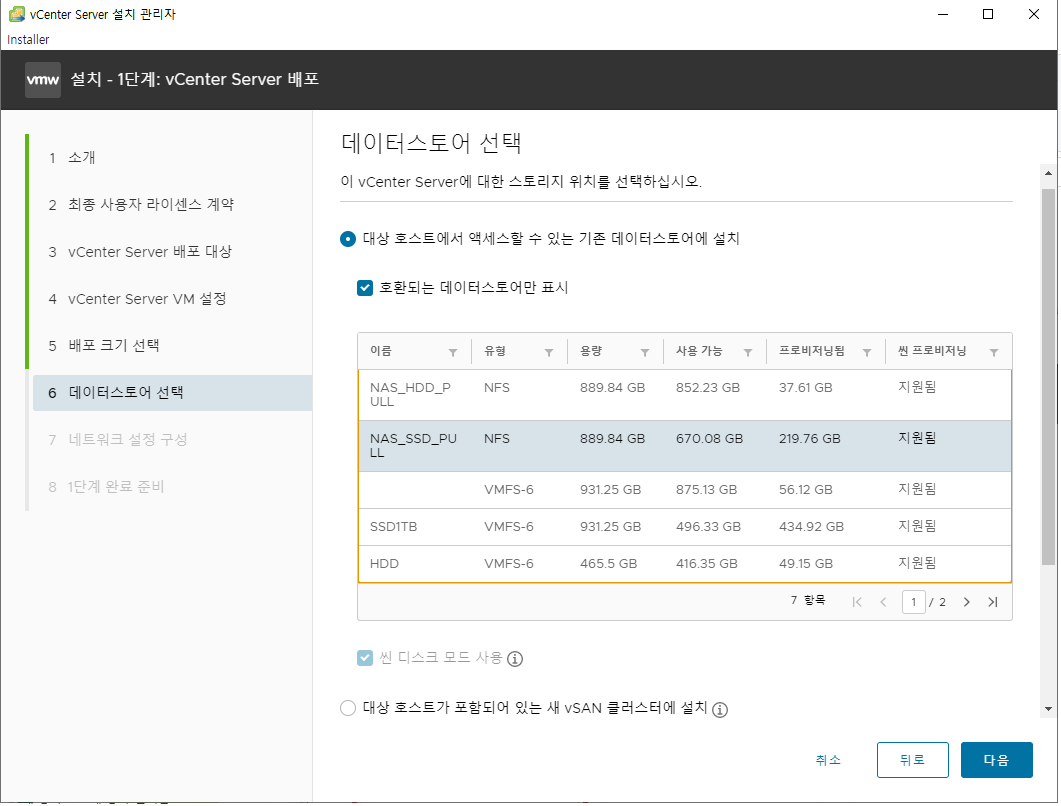Click the 이름 column header

pyautogui.click(x=381, y=351)
